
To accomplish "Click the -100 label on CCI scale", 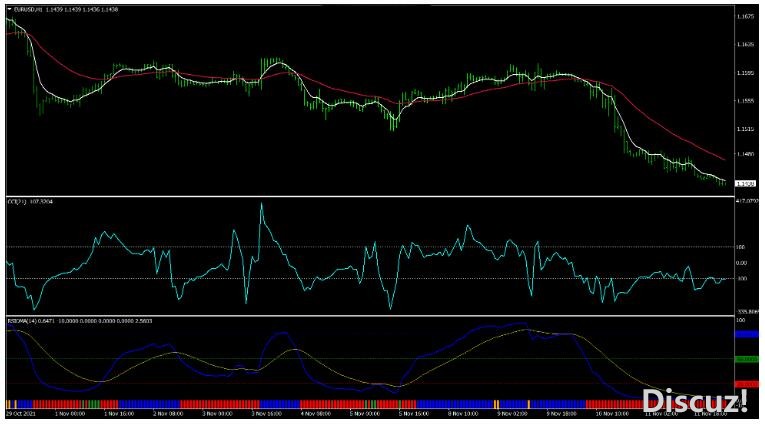I will pyautogui.click(x=741, y=279).
